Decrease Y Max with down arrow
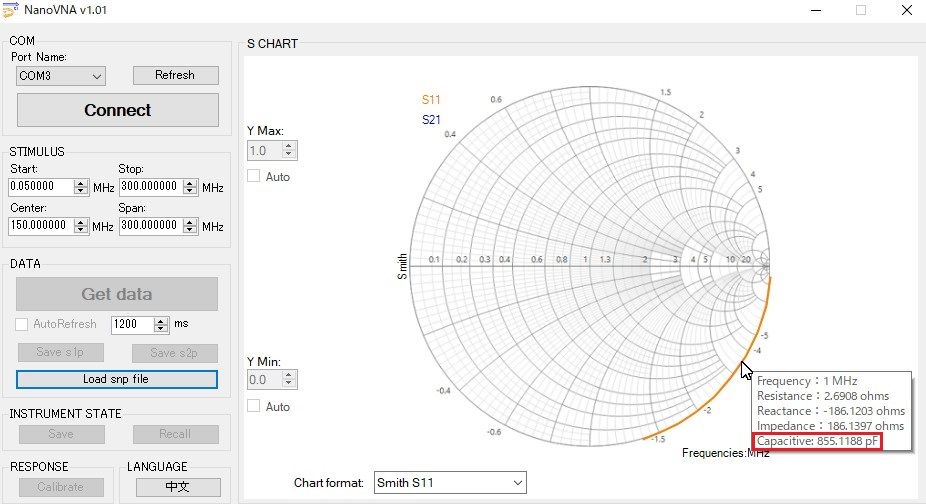Image resolution: width=926 pixels, height=504 pixels. (289, 155)
